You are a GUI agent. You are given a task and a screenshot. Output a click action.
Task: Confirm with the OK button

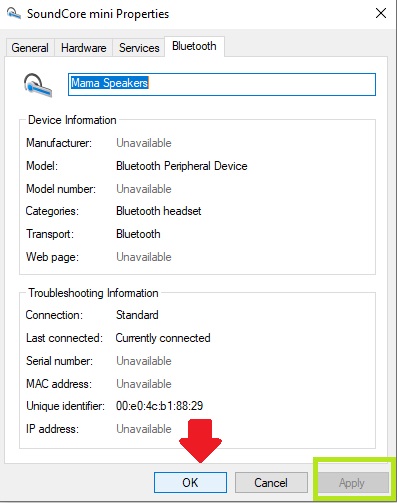pyautogui.click(x=190, y=482)
